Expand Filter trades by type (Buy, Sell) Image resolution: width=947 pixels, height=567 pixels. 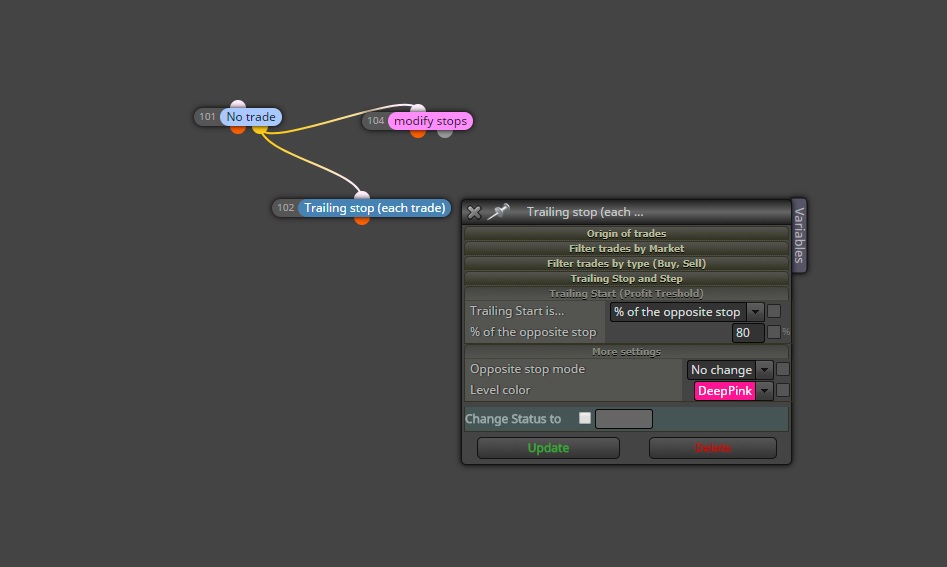point(626,263)
